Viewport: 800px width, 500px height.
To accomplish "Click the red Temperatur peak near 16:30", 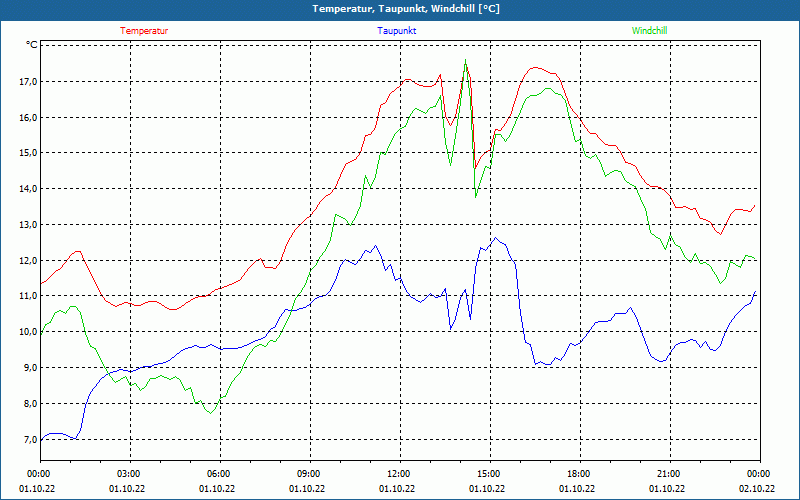I will pyautogui.click(x=535, y=67).
